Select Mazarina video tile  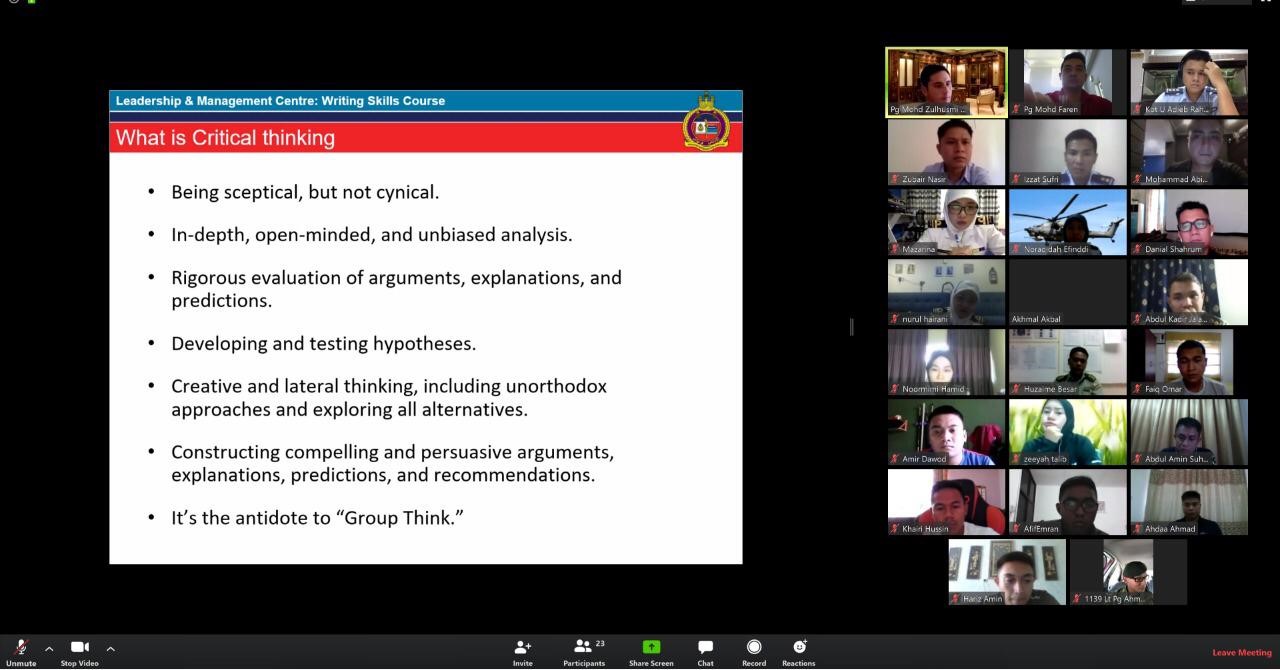tap(946, 222)
